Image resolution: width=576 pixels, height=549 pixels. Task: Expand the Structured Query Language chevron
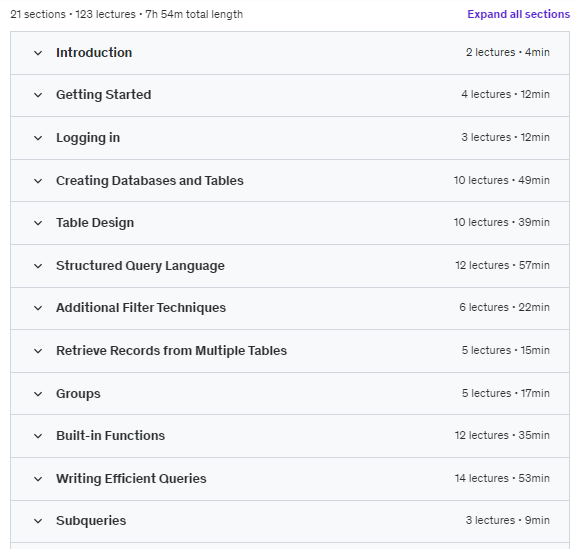[38, 266]
